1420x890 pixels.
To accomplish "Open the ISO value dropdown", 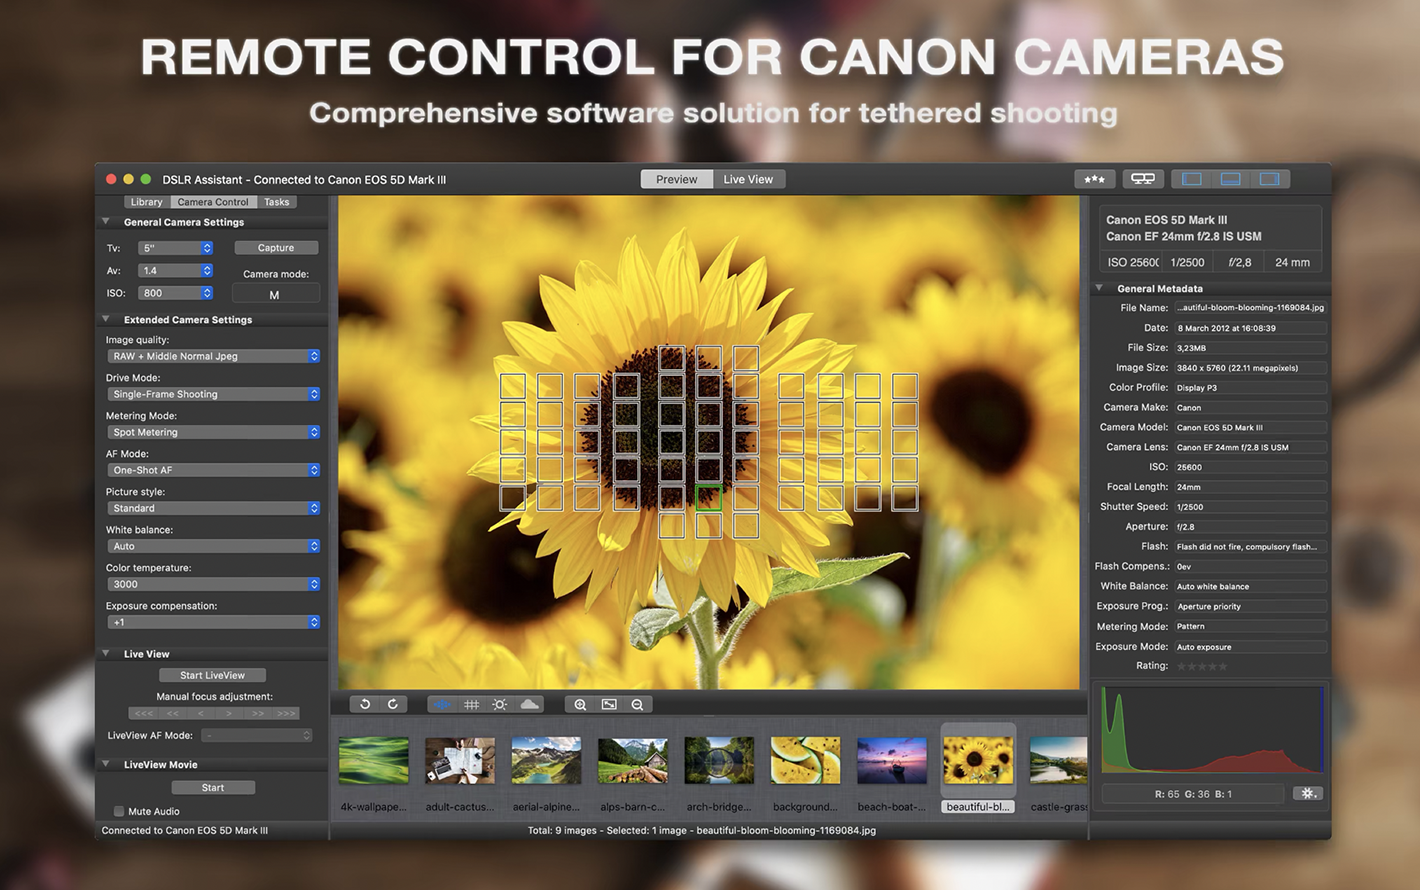I will pos(176,294).
